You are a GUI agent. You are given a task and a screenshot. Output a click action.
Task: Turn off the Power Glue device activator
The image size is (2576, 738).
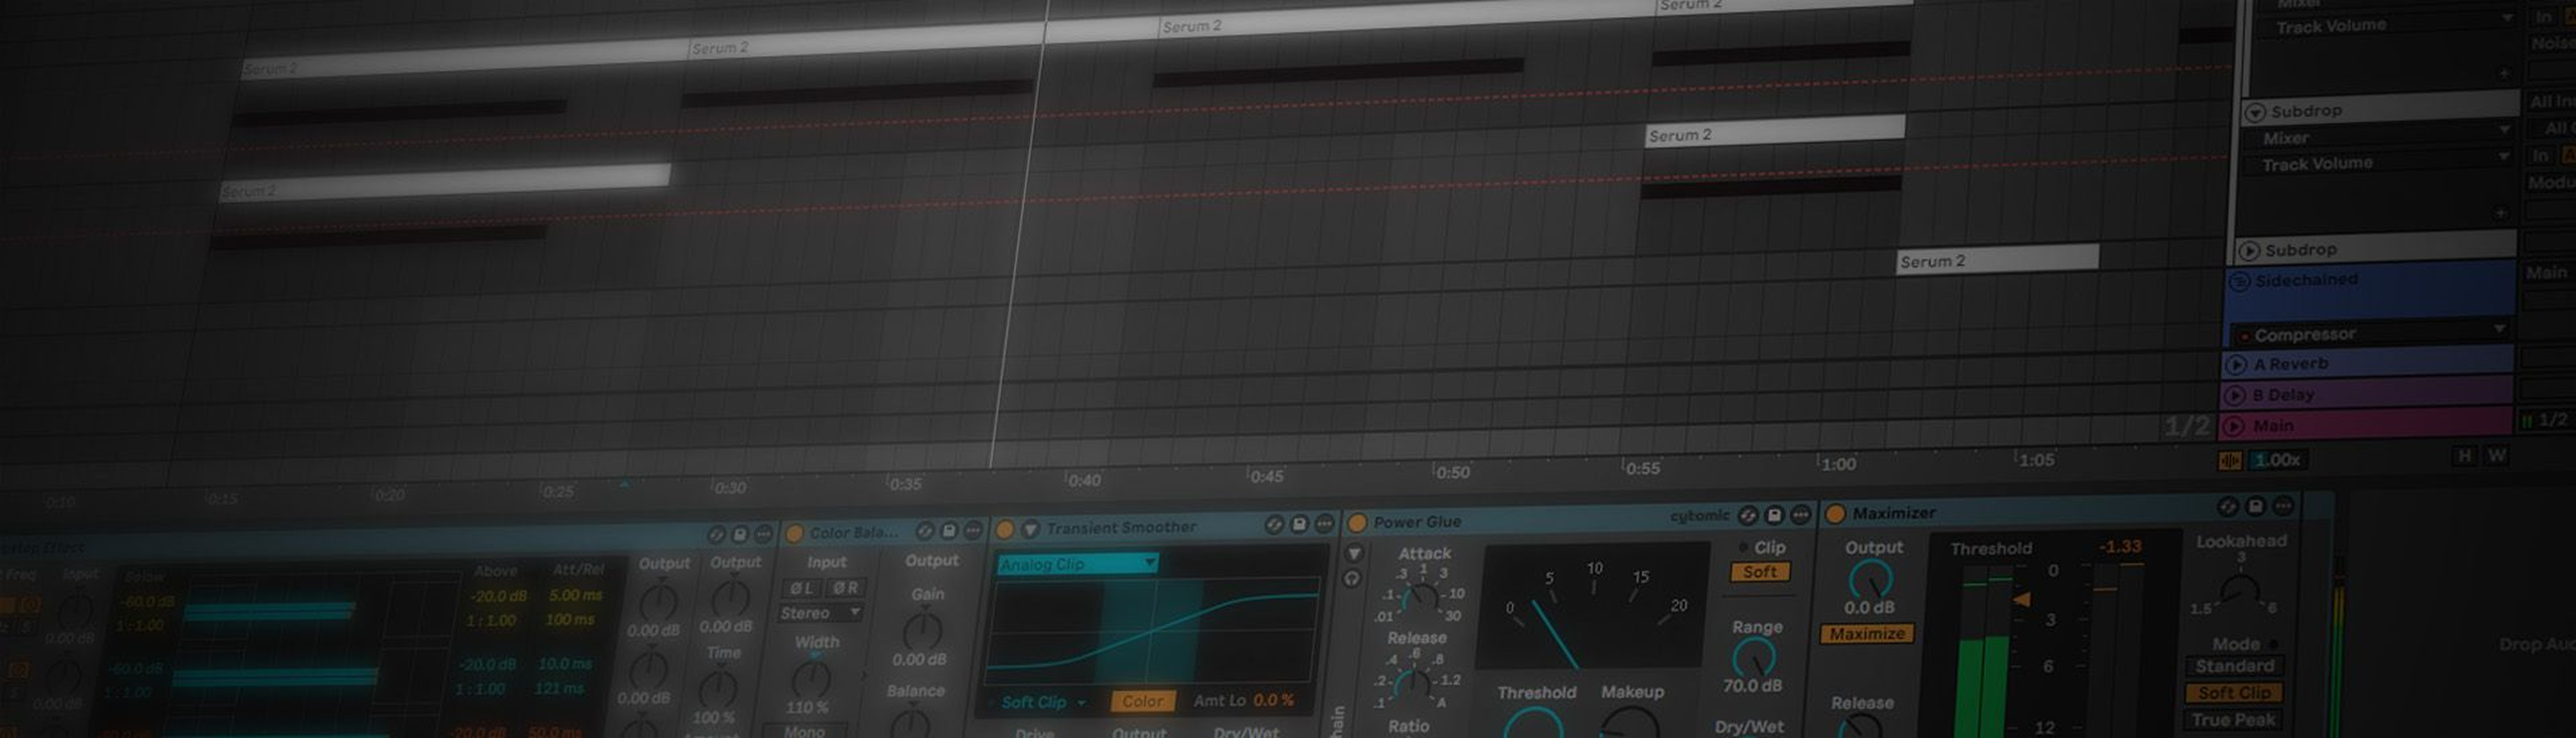tap(1357, 522)
